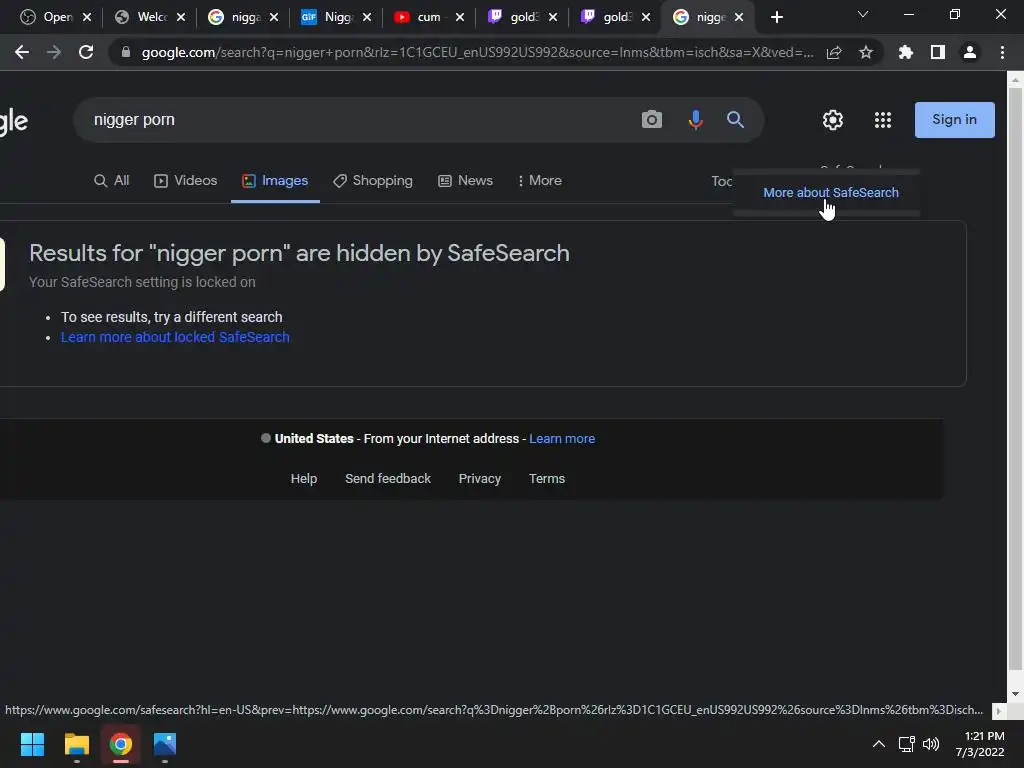Bookmark this tab with the star icon

click(x=866, y=52)
